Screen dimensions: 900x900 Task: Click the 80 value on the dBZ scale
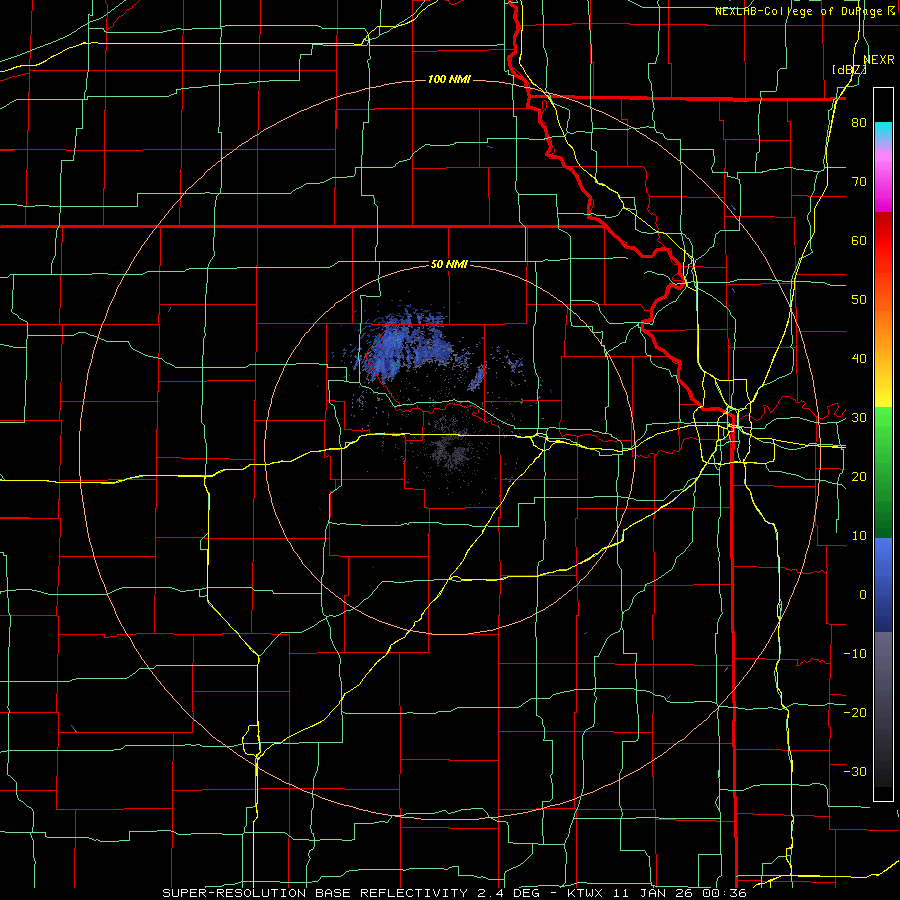pos(859,122)
